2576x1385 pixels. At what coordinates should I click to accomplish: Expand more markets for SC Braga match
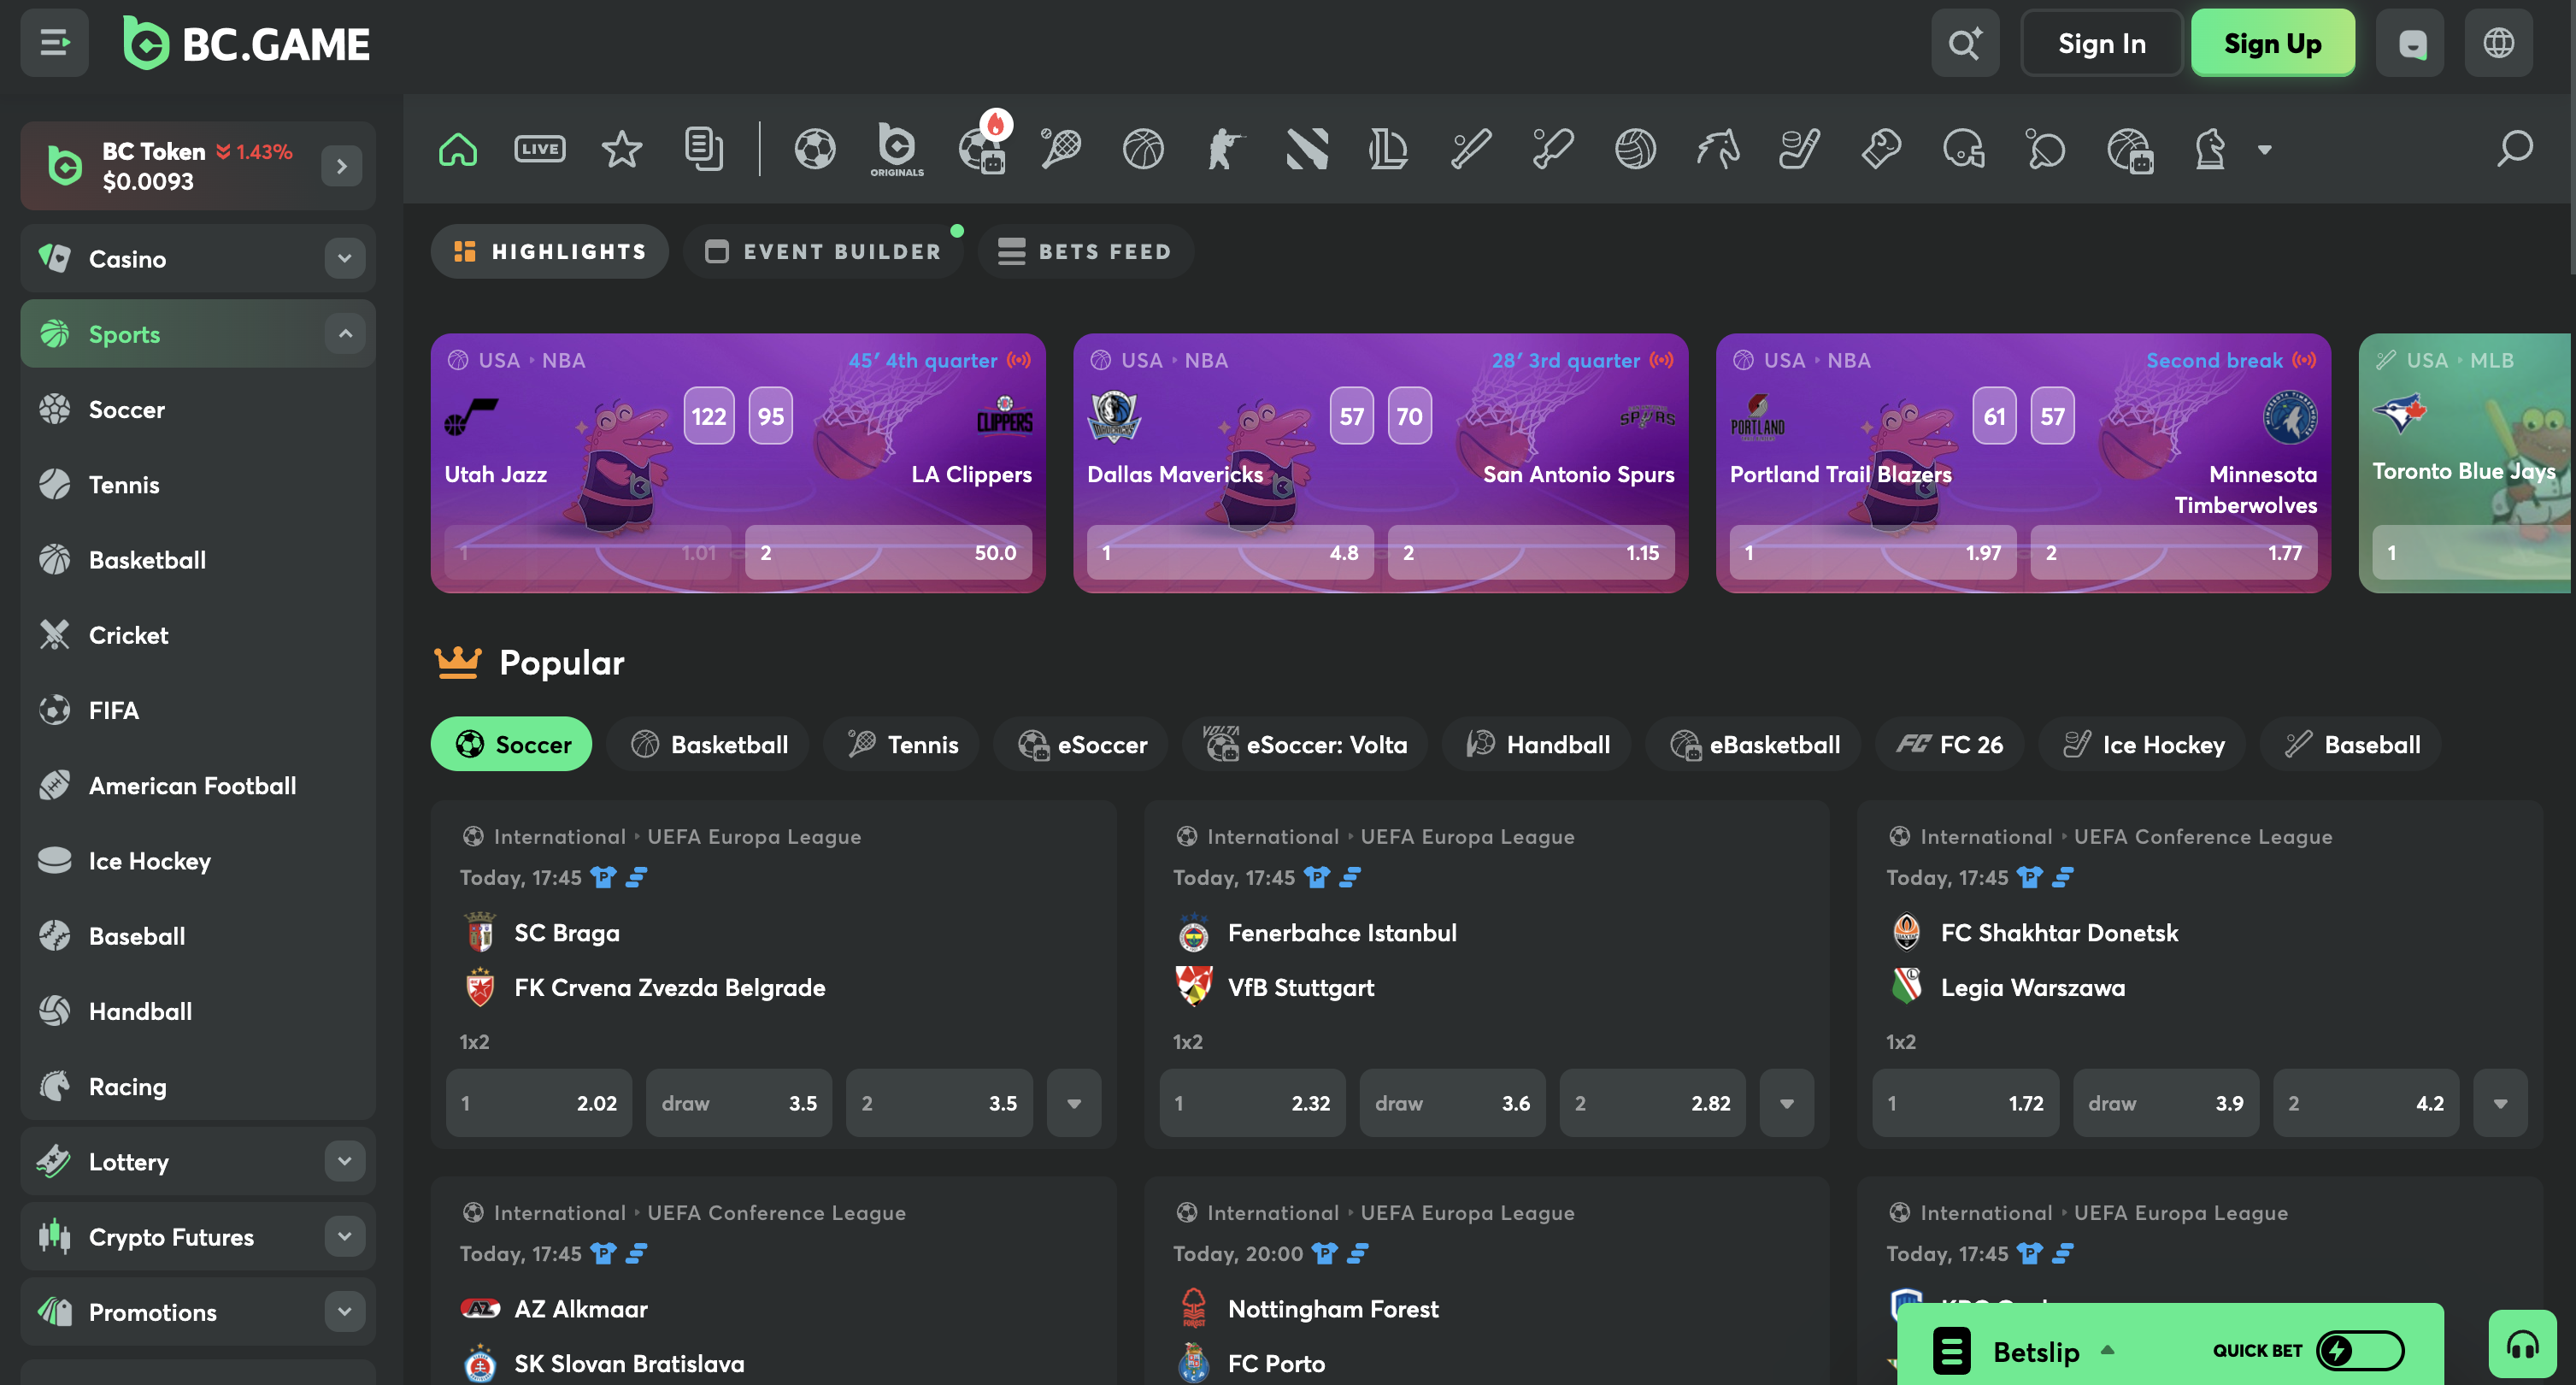point(1074,1103)
